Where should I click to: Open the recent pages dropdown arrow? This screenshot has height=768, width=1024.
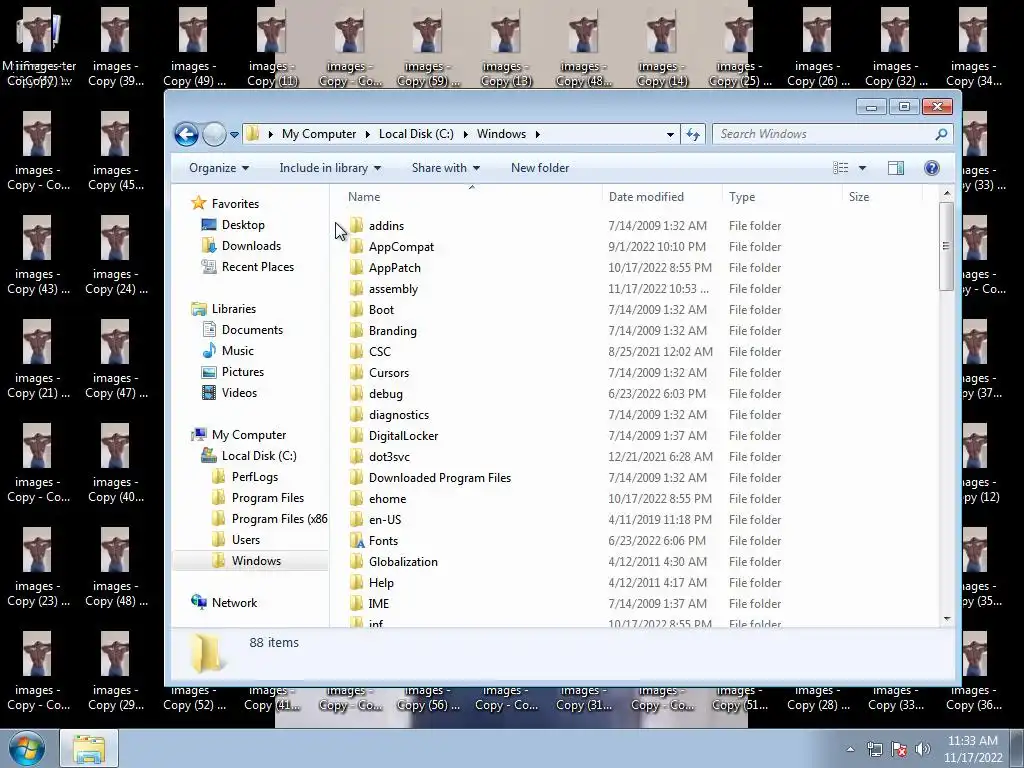[234, 135]
